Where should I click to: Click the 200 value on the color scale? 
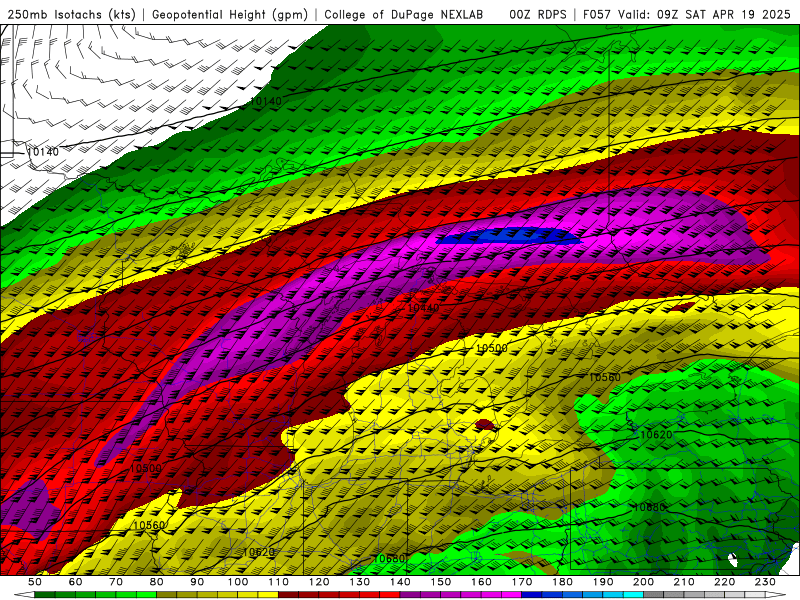[643, 582]
